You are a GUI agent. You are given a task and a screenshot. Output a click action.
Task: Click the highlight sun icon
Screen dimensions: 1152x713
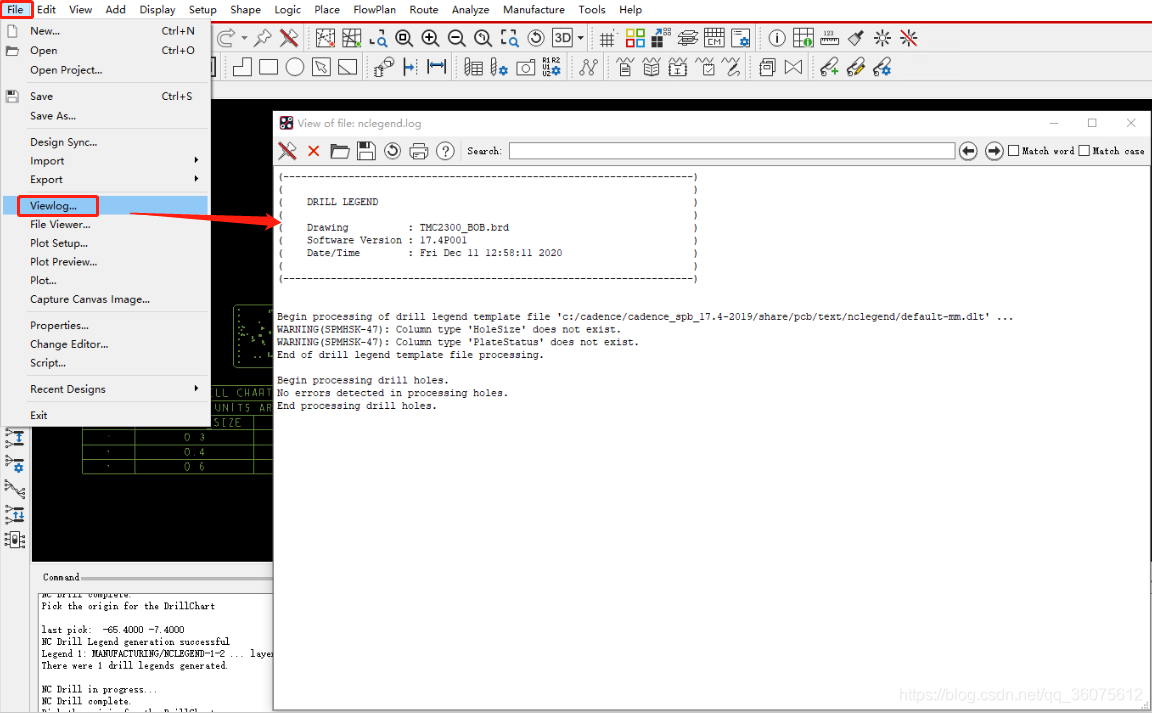pyautogui.click(x=882, y=38)
